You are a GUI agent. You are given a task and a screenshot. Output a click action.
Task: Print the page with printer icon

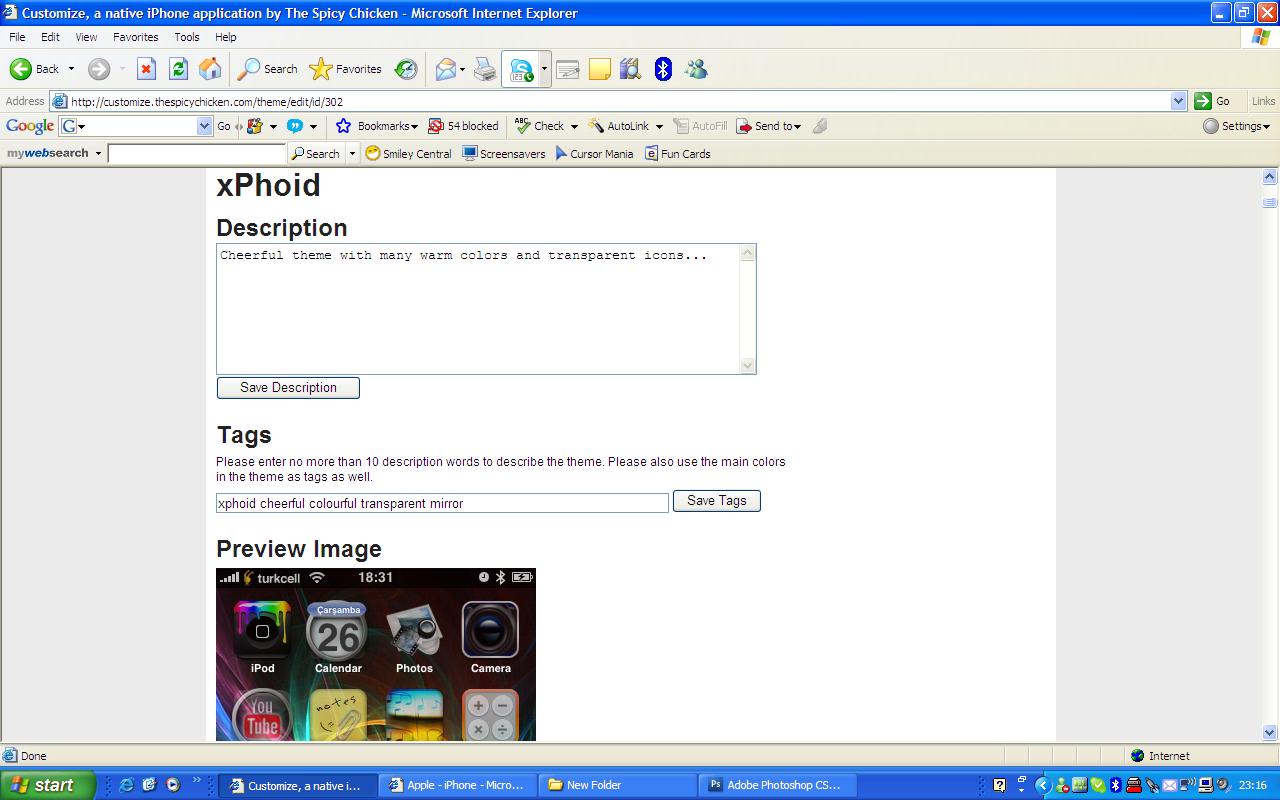(x=485, y=69)
